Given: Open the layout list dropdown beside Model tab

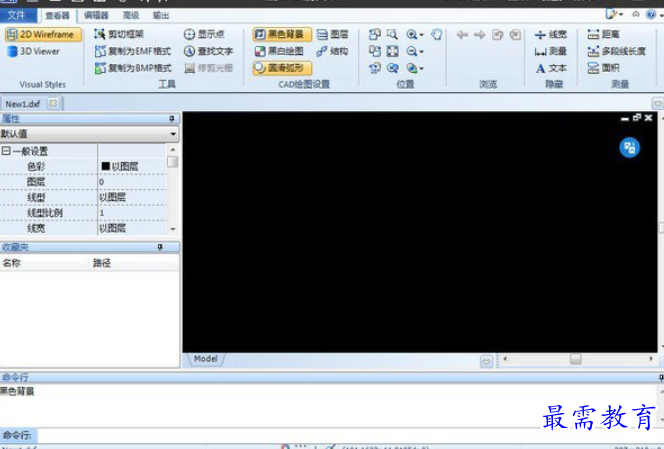Looking at the screenshot, I should click(x=486, y=361).
